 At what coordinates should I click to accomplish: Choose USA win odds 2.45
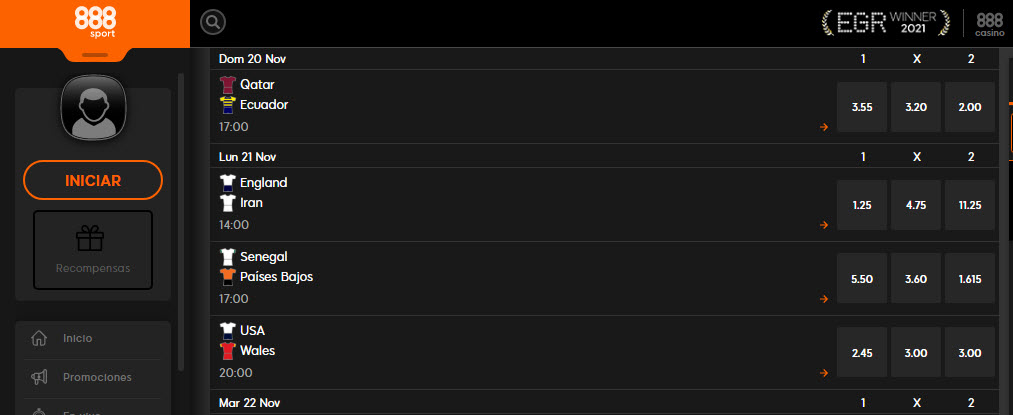pos(862,353)
